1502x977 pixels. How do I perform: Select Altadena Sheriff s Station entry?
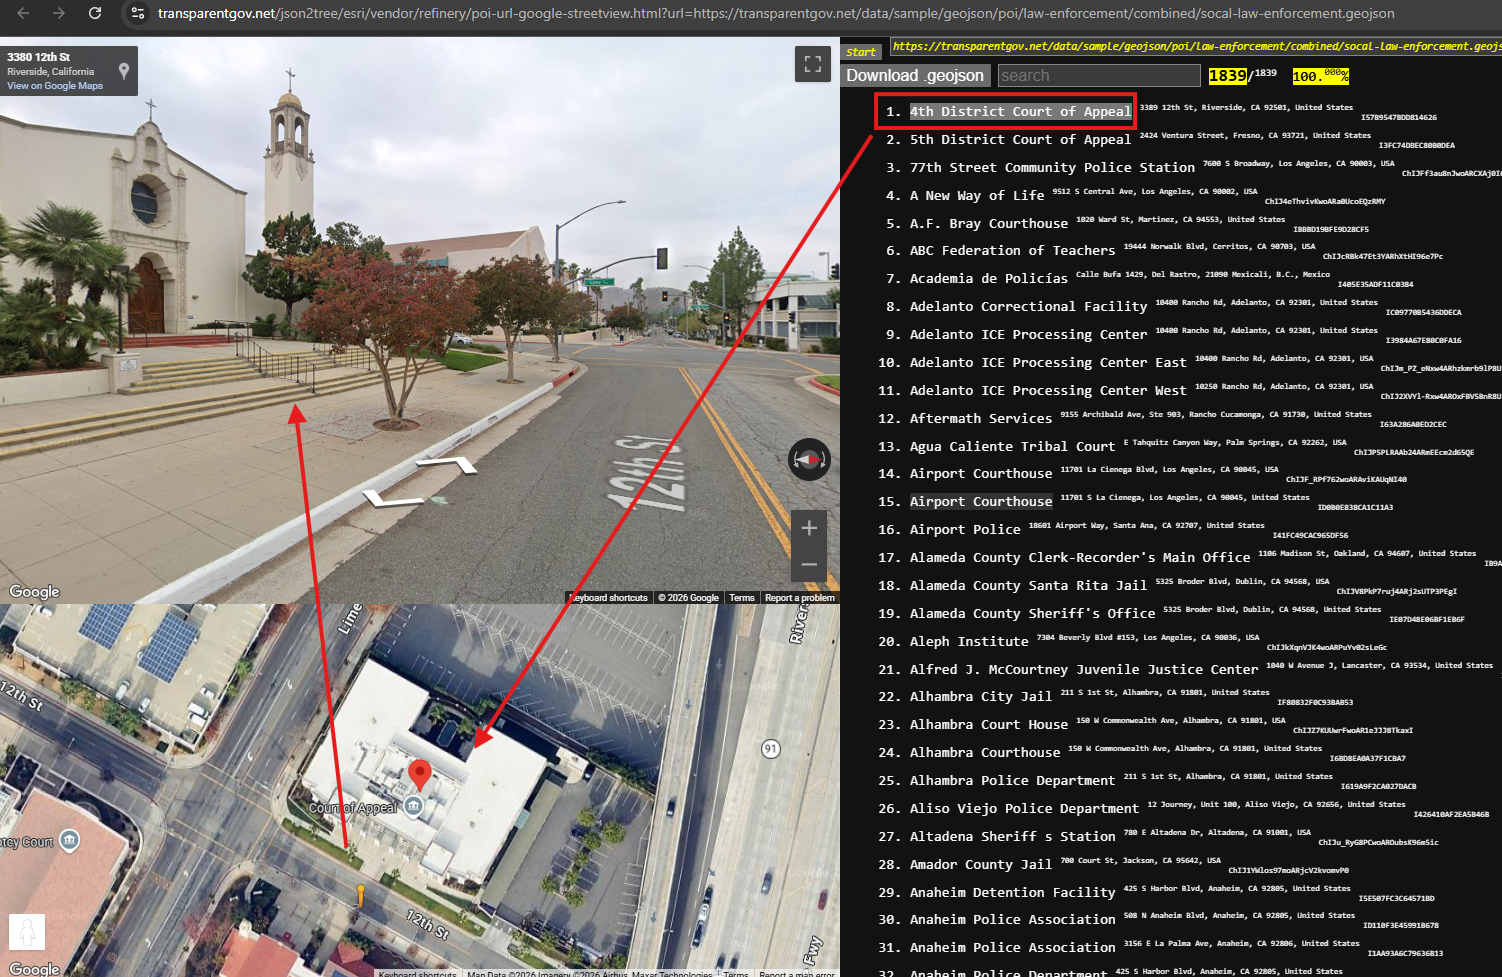tap(1012, 837)
